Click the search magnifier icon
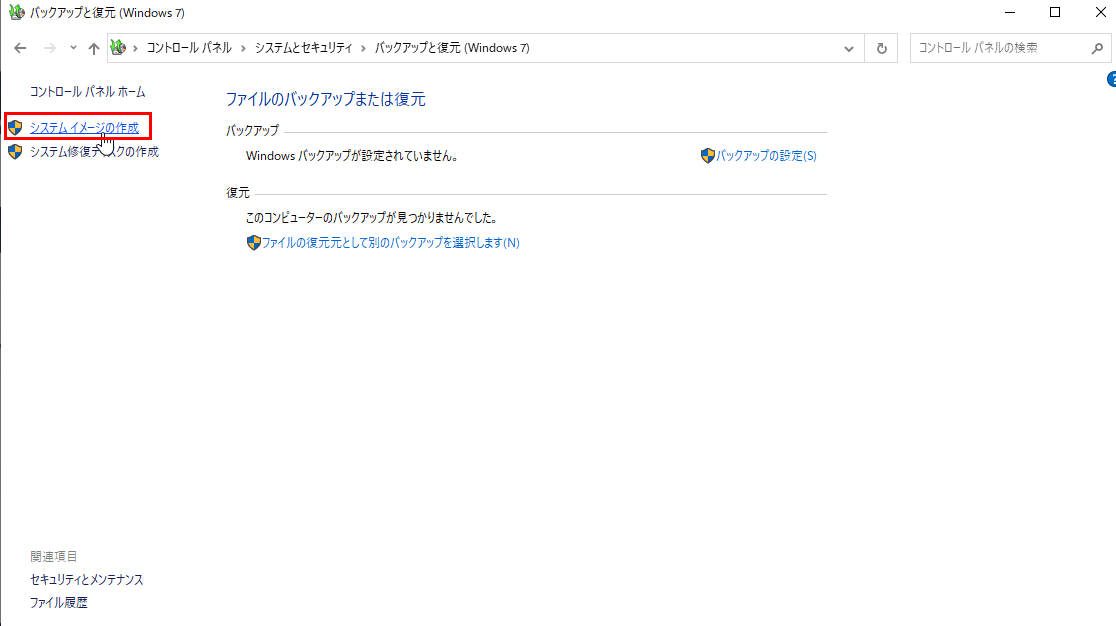Screen dimensions: 1116x626 pyautogui.click(x=1097, y=48)
